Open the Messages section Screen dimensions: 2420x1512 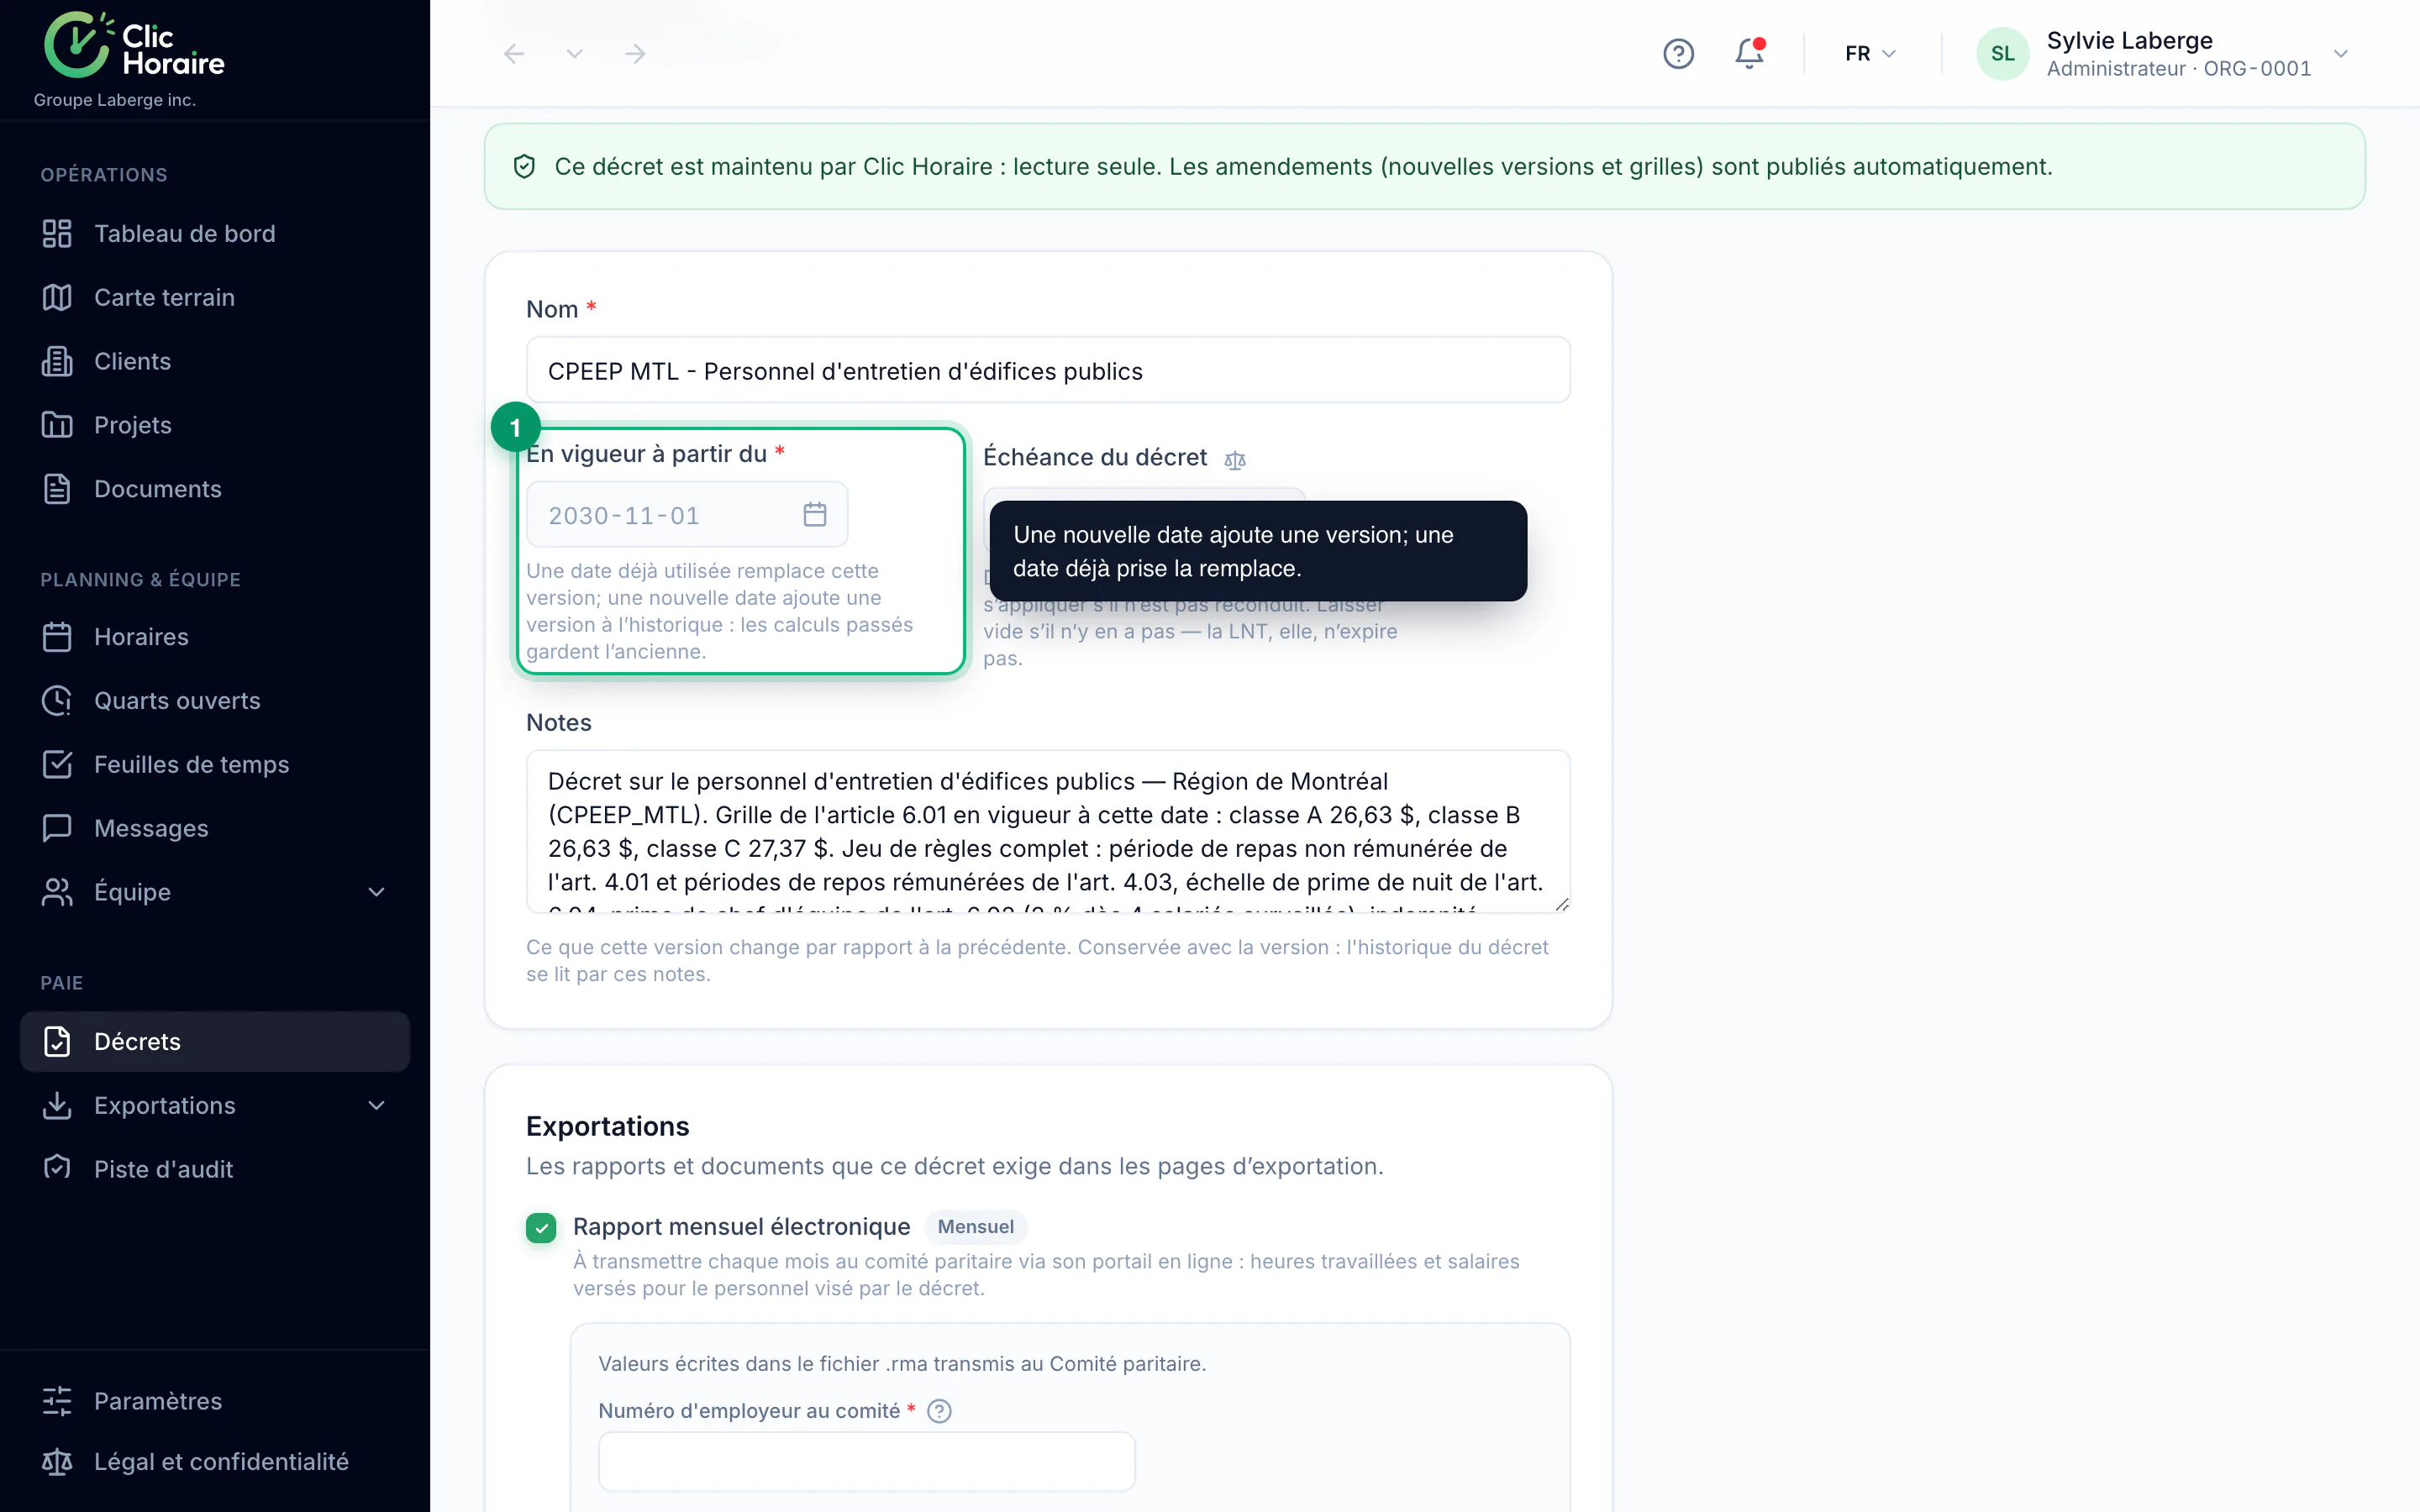pyautogui.click(x=215, y=828)
